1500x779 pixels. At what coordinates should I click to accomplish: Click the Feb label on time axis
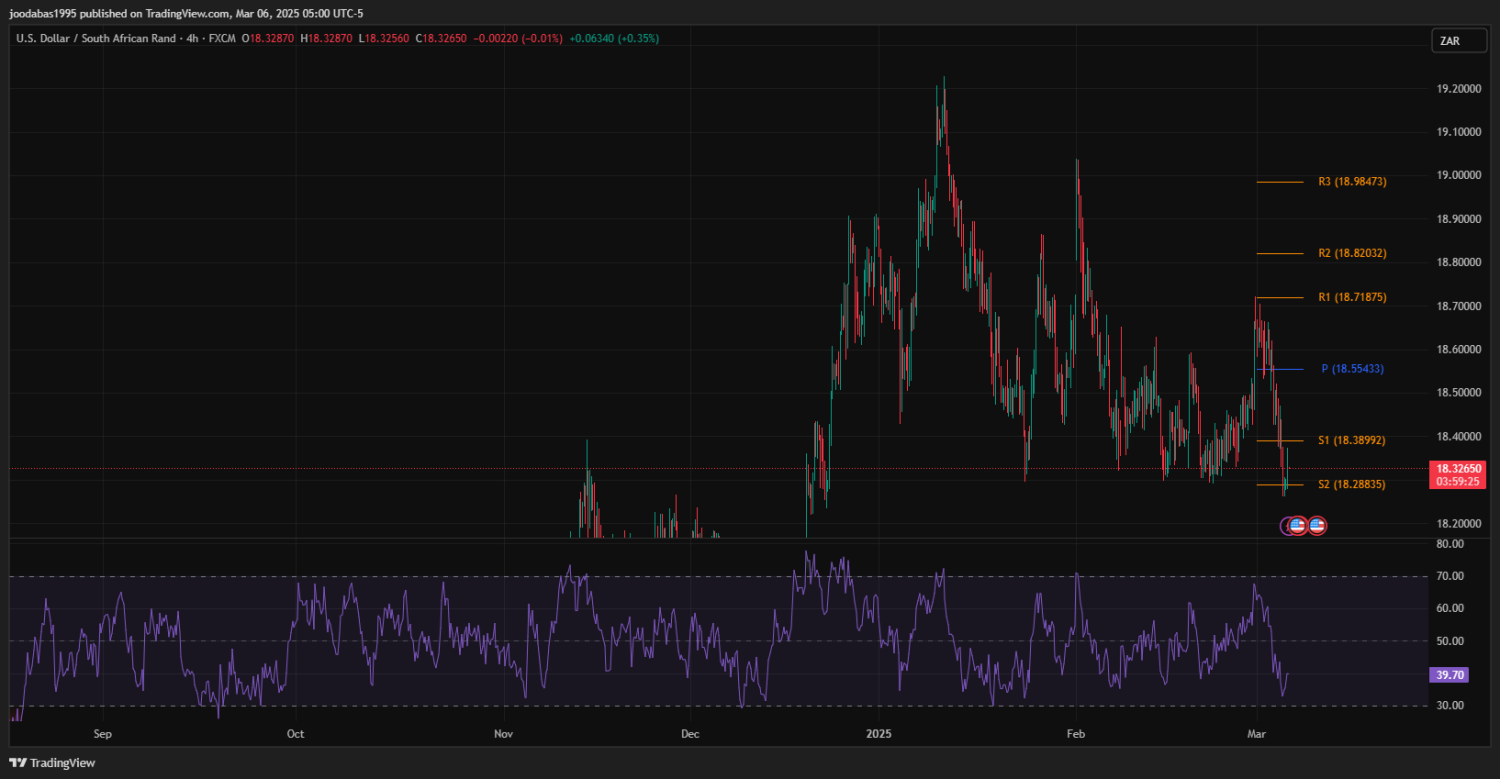(1075, 733)
